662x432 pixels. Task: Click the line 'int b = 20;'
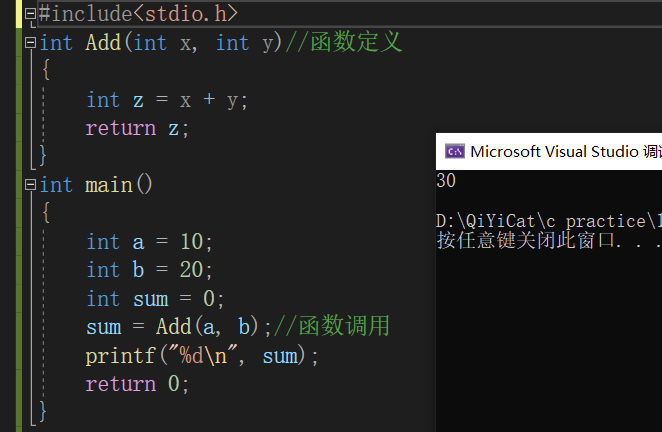149,270
